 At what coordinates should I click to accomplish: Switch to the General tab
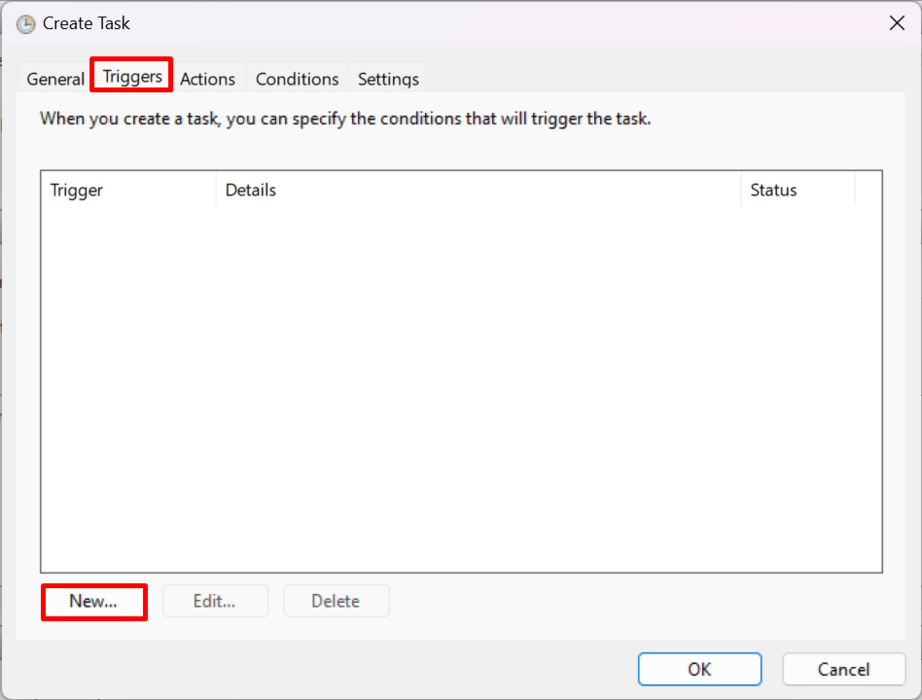55,78
